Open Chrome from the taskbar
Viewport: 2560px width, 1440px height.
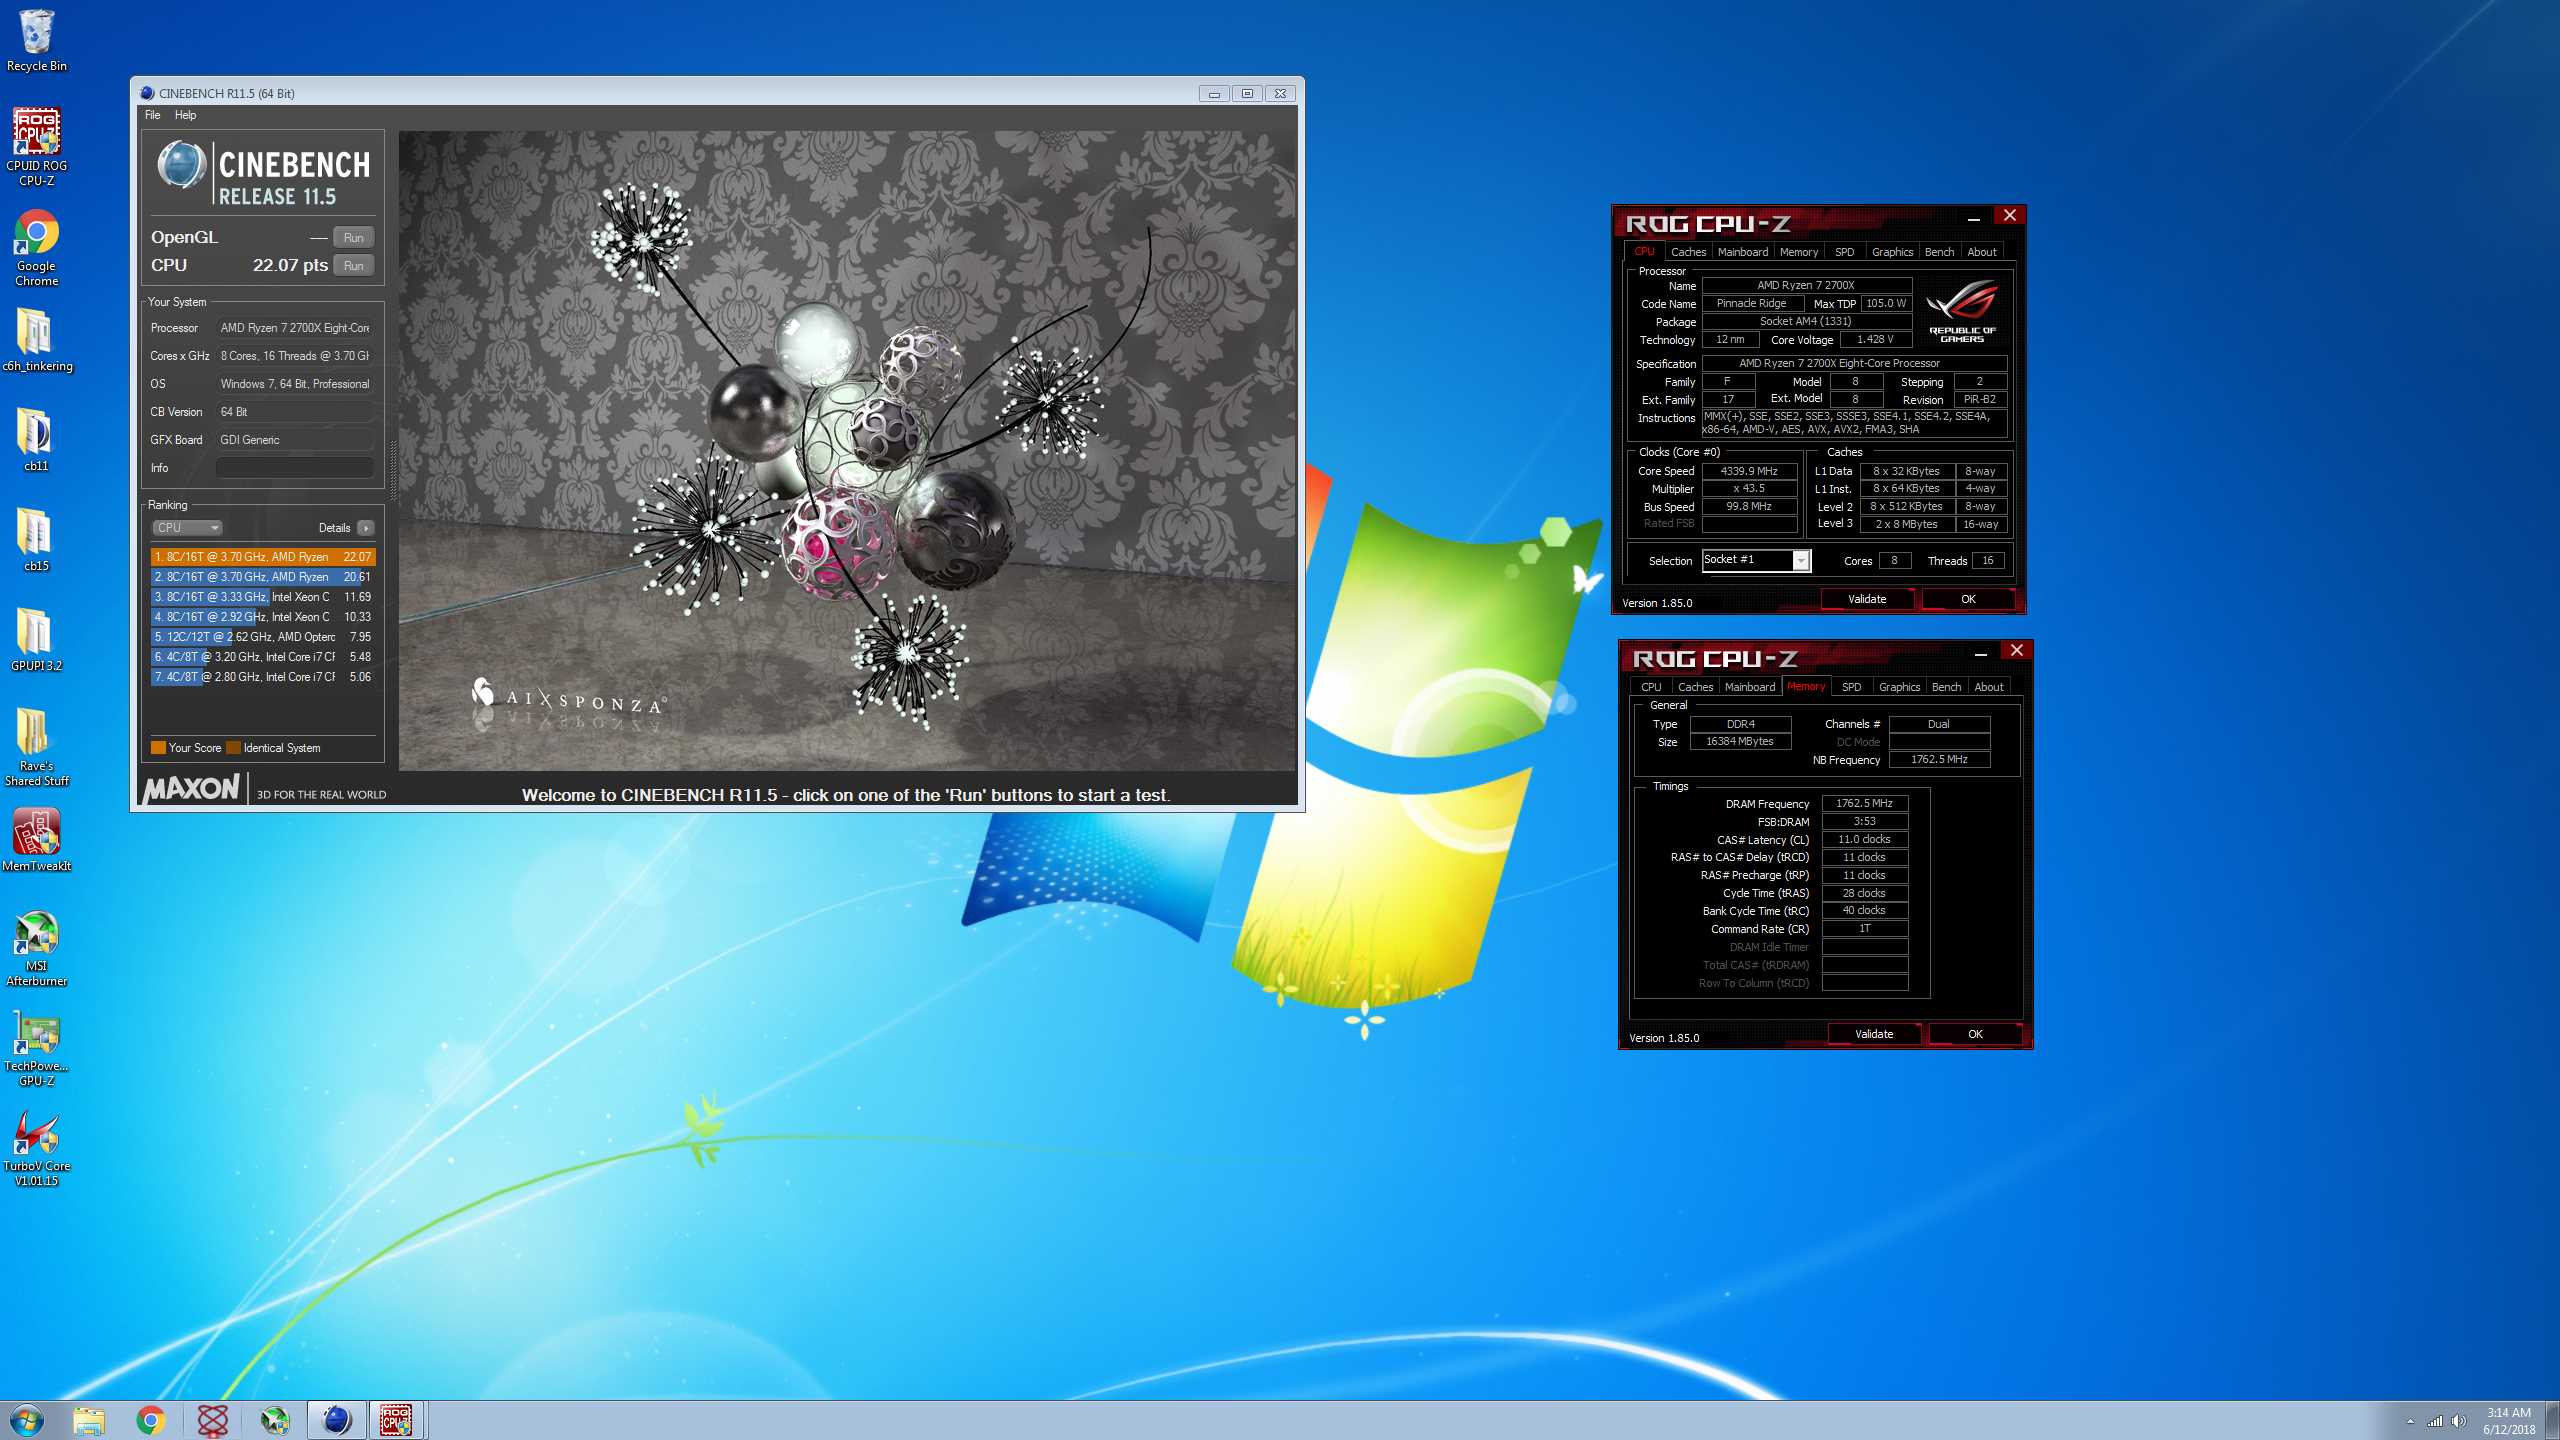click(x=151, y=1420)
